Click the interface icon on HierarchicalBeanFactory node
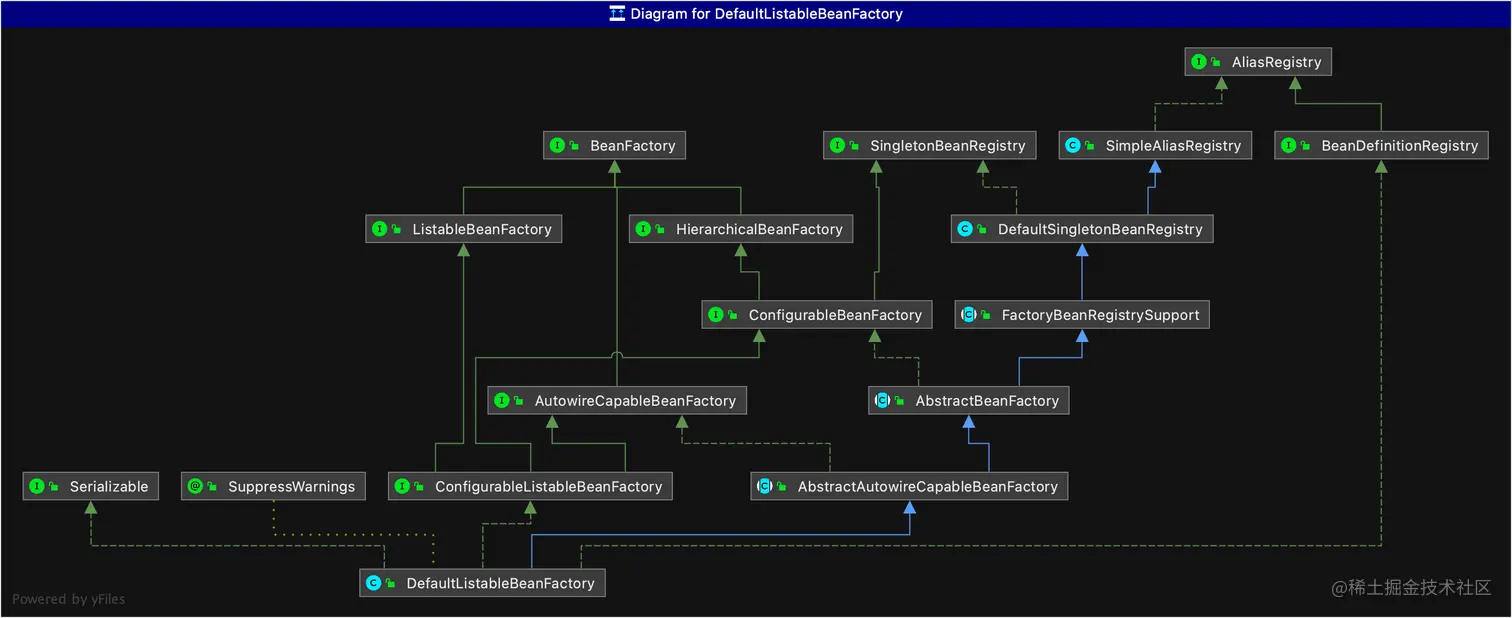Image resolution: width=1512 pixels, height=618 pixels. pyautogui.click(x=643, y=230)
